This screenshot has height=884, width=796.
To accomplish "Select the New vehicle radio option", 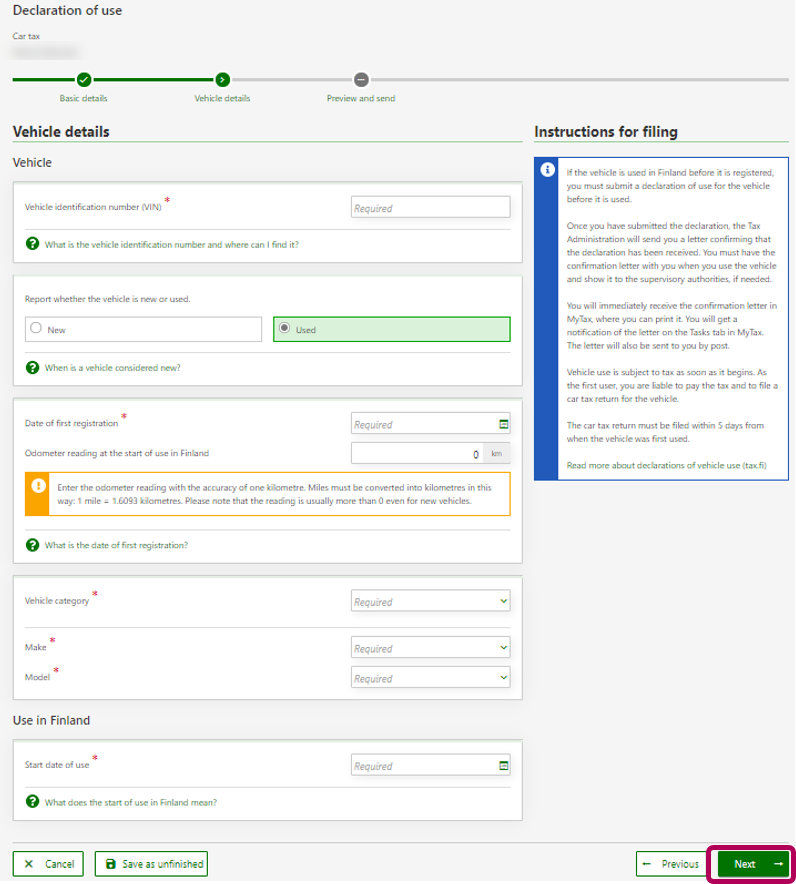I will [37, 328].
